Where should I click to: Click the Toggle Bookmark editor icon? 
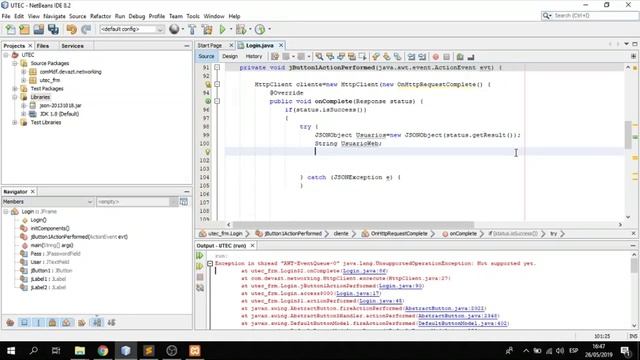tap(397, 57)
